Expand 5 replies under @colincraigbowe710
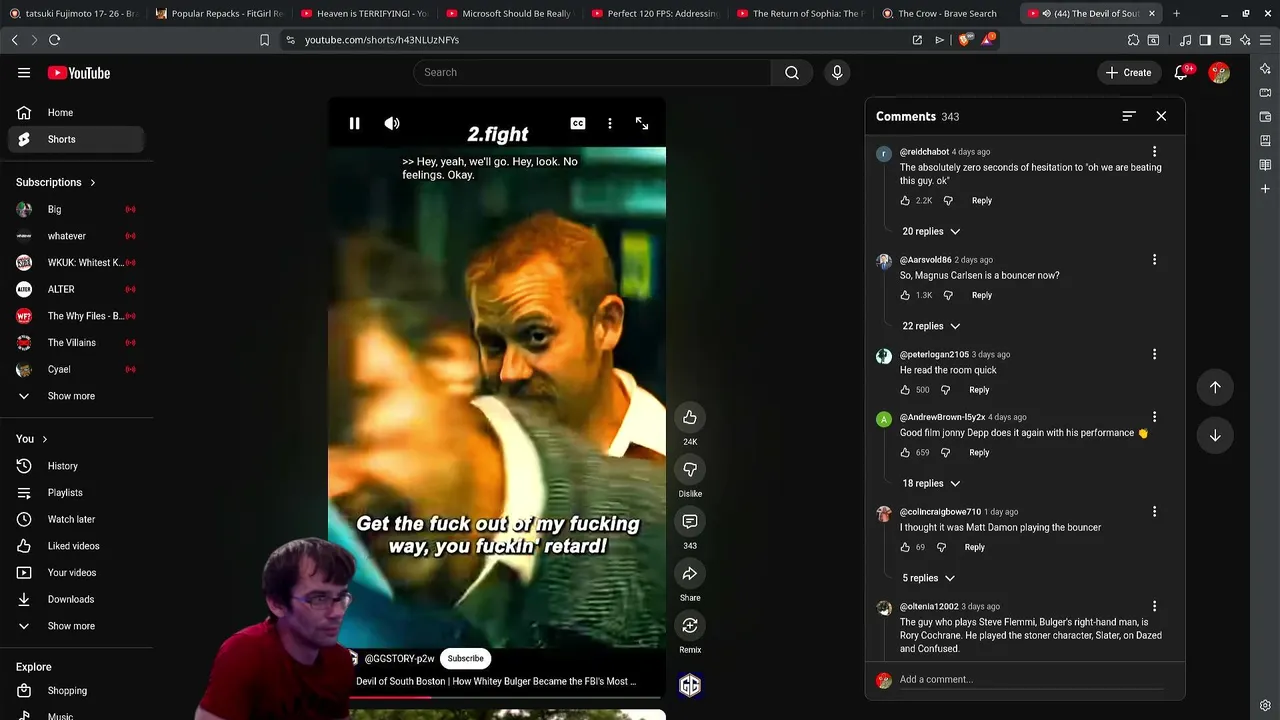 [x=929, y=578]
